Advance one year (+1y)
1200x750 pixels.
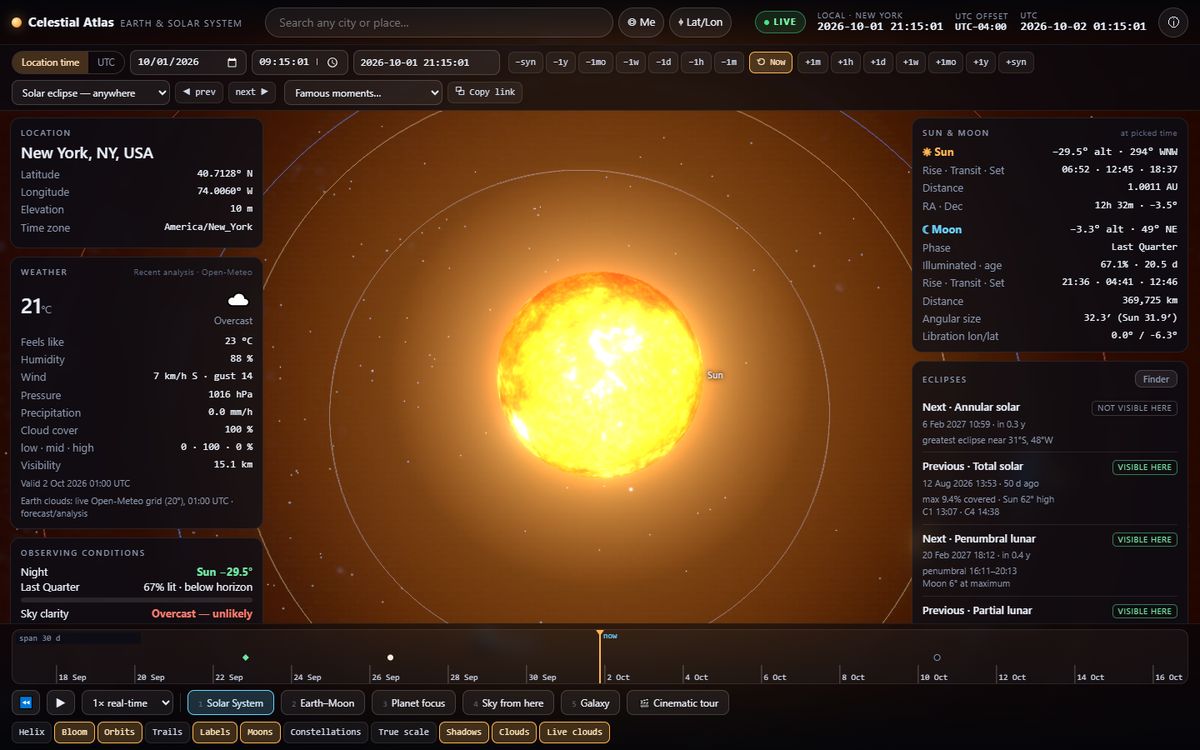[x=980, y=62]
